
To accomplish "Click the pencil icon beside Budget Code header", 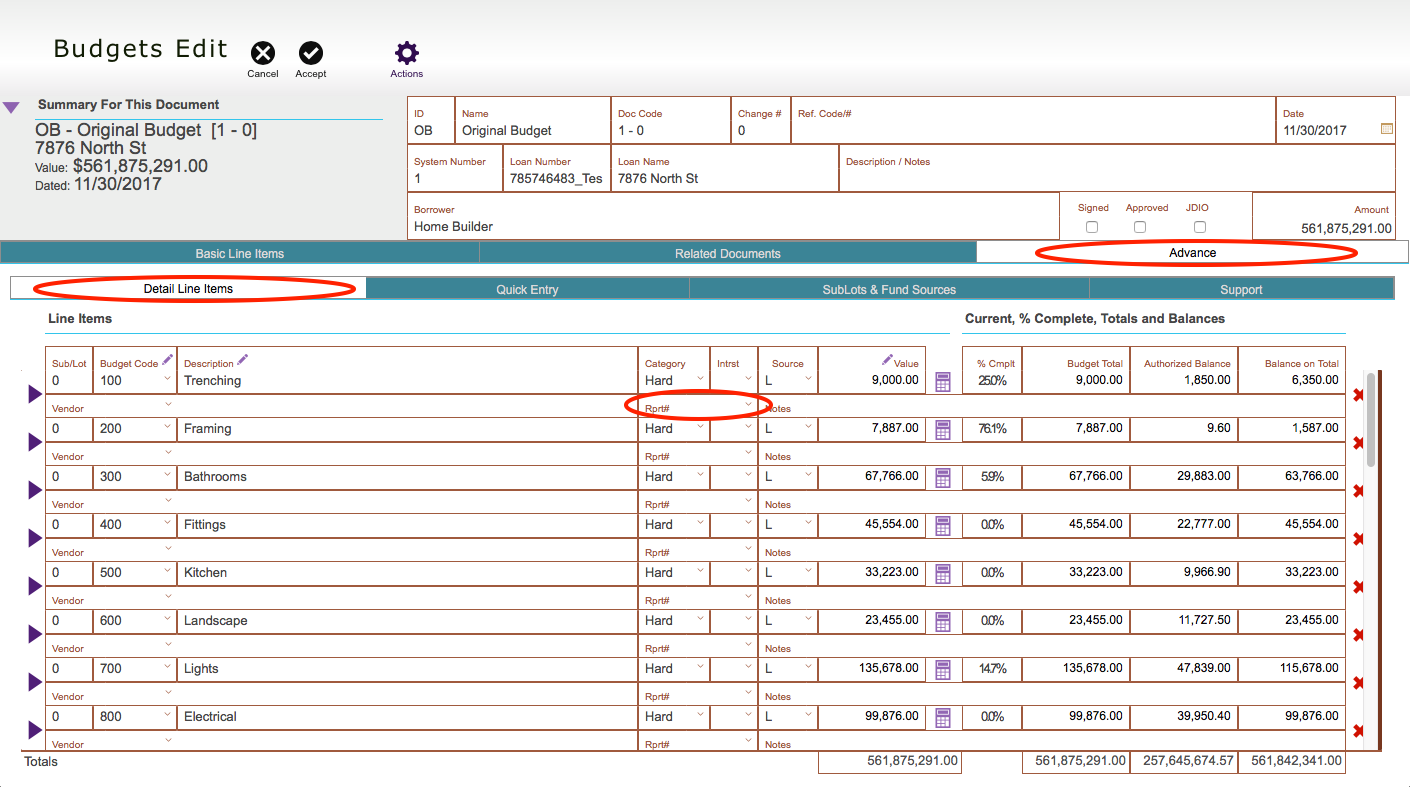I will click(x=166, y=360).
